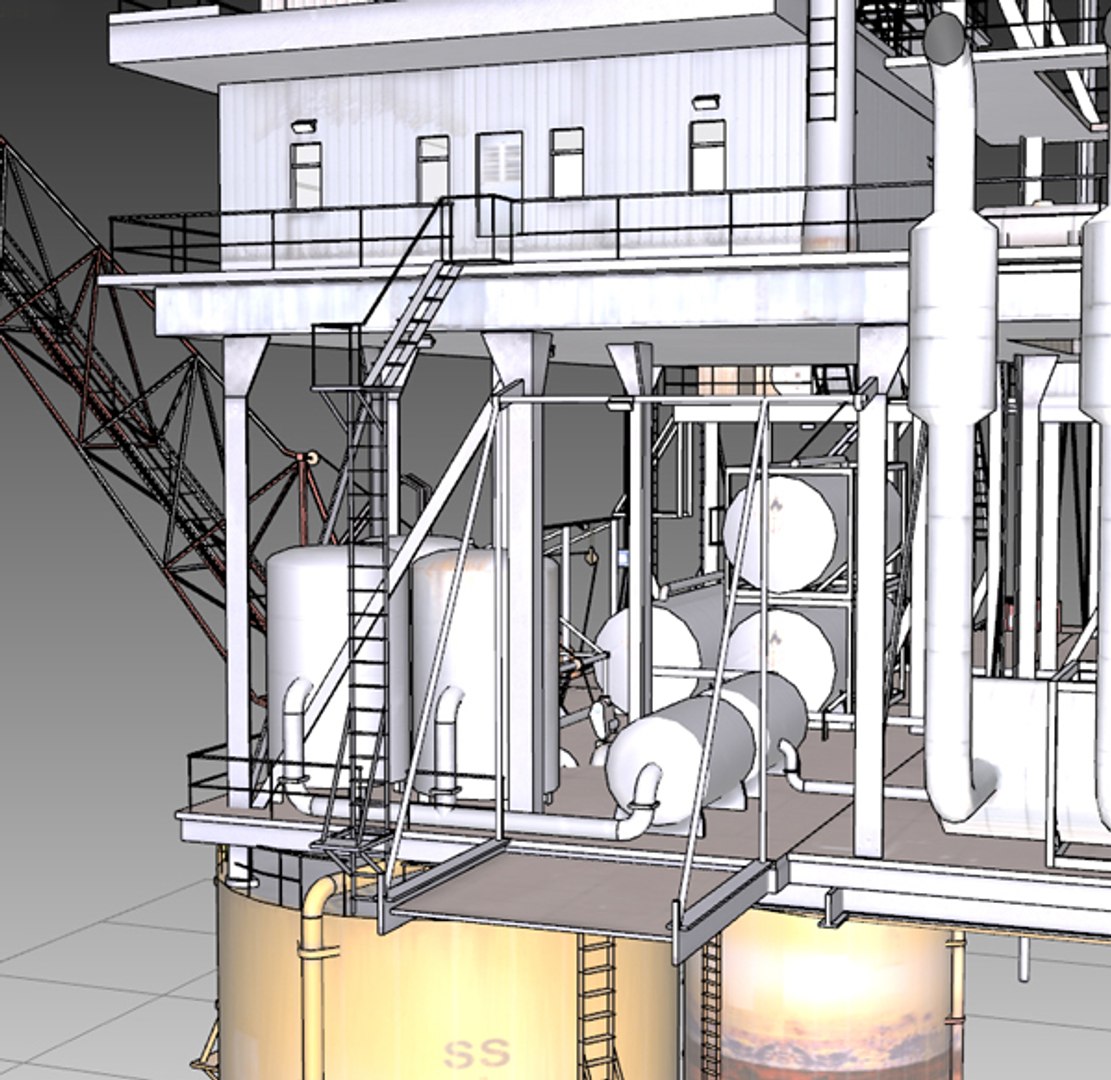This screenshot has width=1111, height=1080.
Task: Click the "SS" lettering on the yellow tank
Action: click(x=477, y=1052)
